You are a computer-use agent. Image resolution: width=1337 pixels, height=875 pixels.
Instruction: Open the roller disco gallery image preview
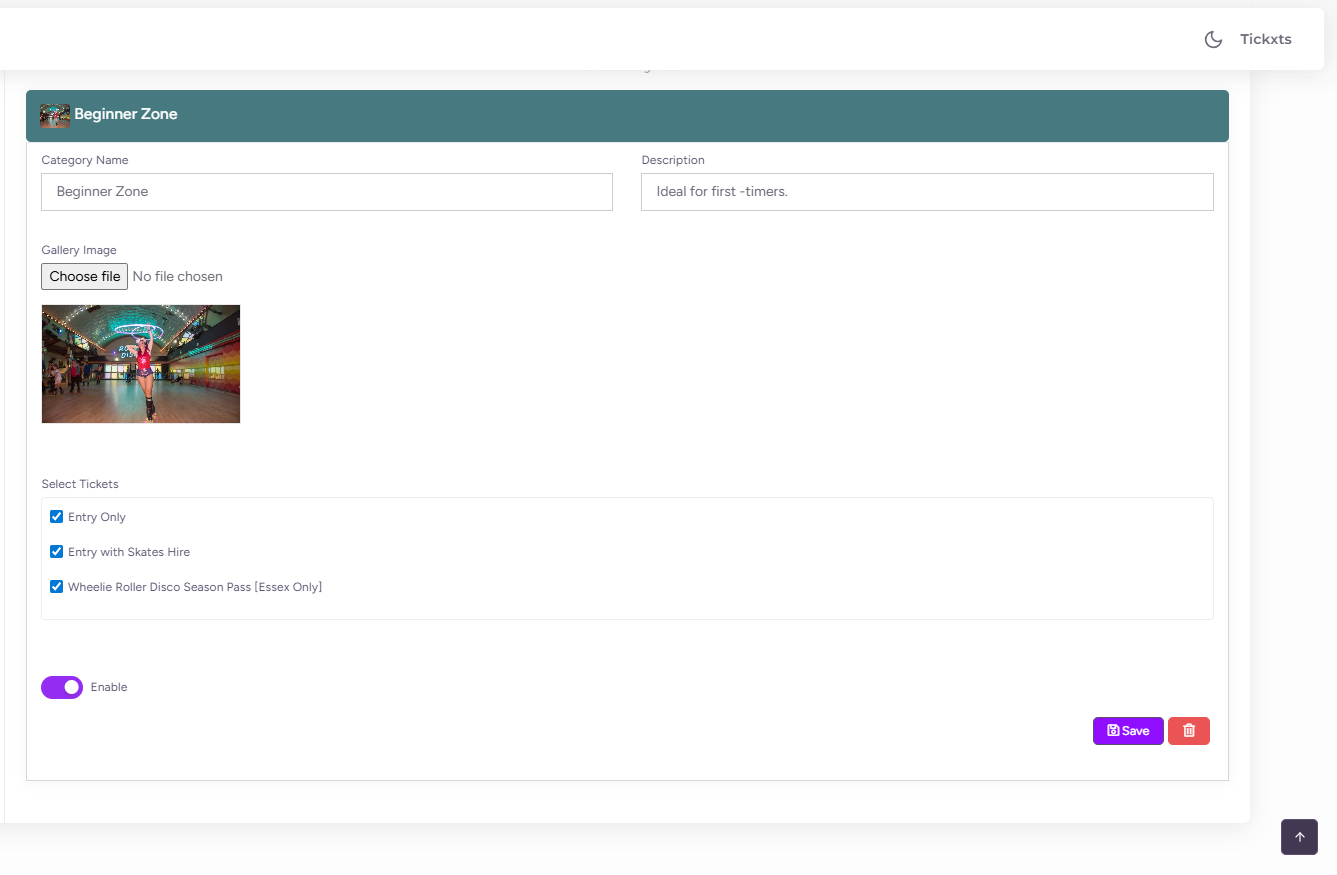pyautogui.click(x=141, y=364)
